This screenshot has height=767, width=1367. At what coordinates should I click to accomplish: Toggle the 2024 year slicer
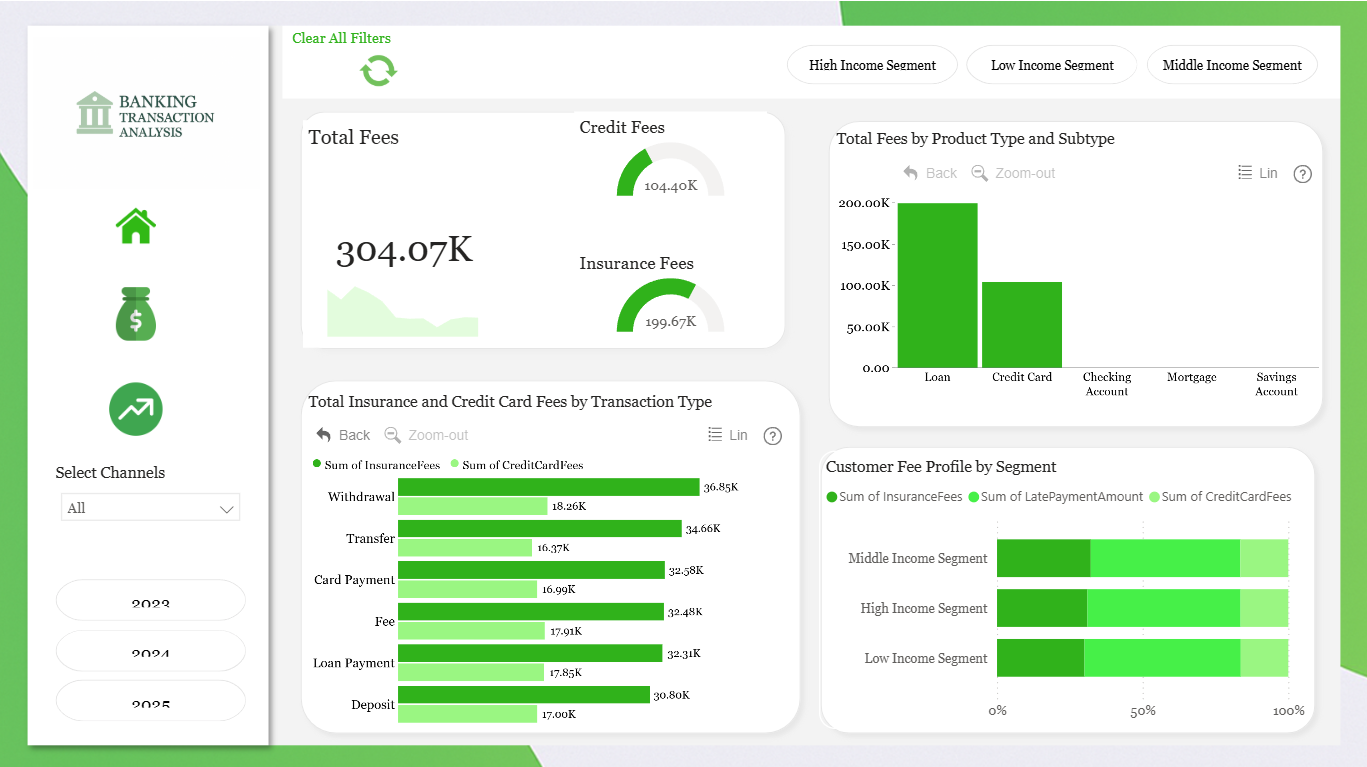coord(151,650)
